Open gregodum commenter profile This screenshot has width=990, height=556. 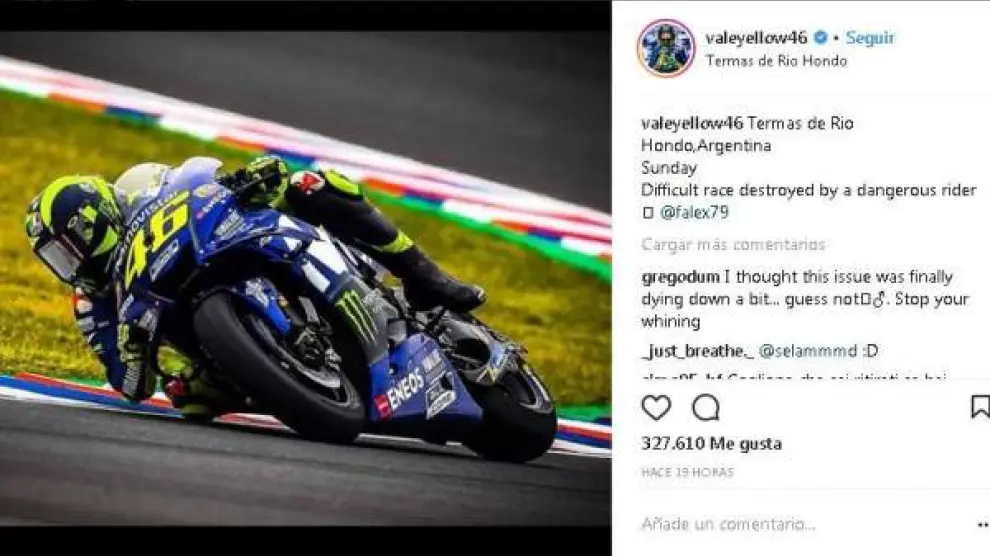pos(680,277)
